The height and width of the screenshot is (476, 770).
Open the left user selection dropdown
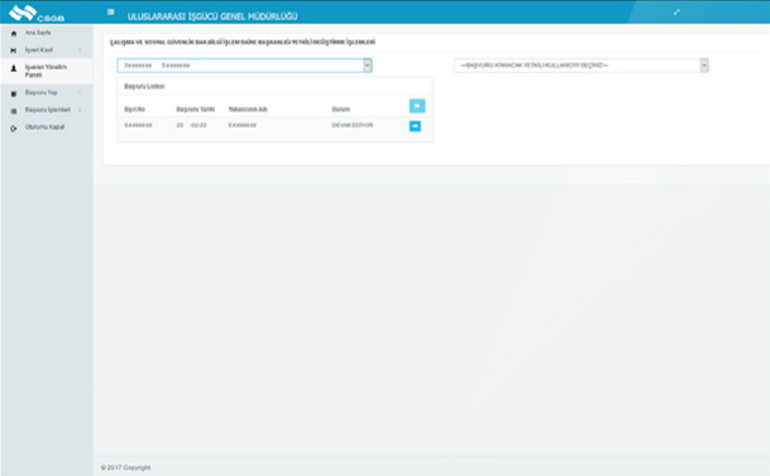[x=244, y=65]
